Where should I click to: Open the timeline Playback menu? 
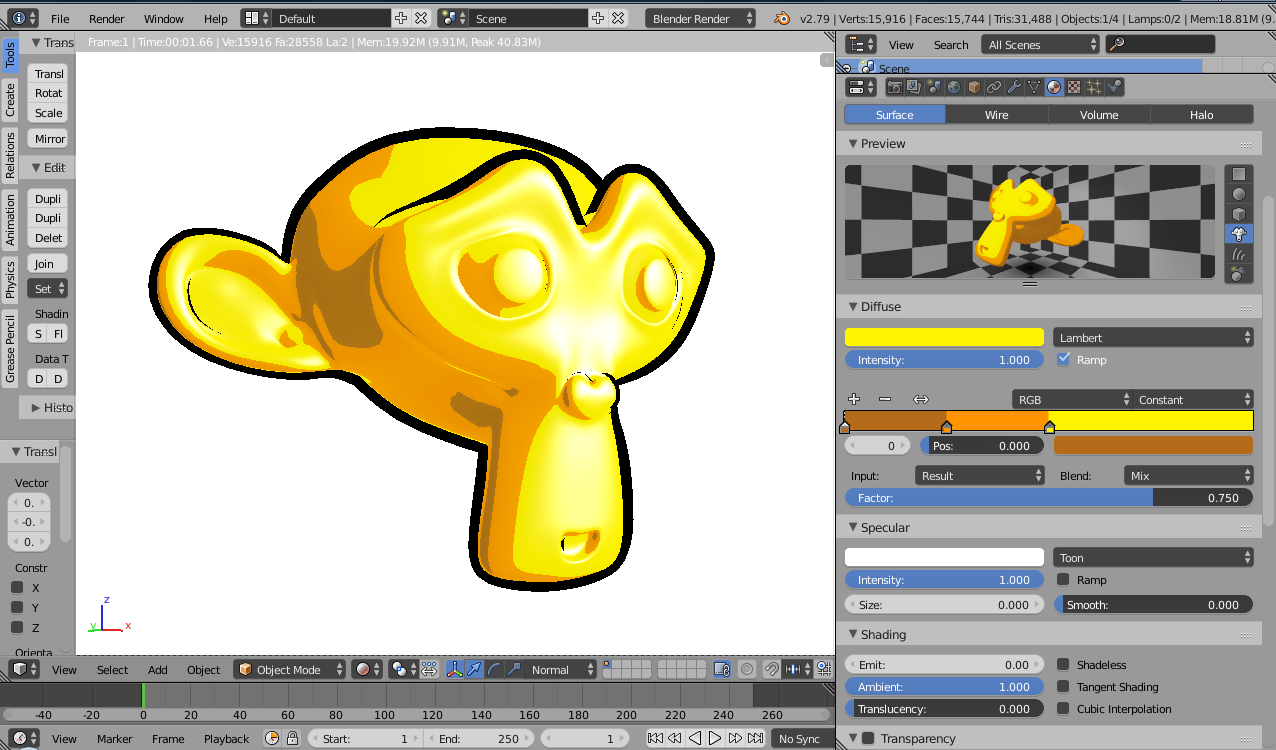227,738
